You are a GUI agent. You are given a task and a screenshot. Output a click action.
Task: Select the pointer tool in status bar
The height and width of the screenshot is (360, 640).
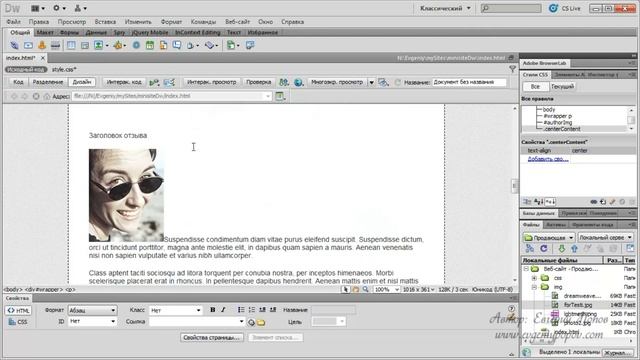click(346, 289)
